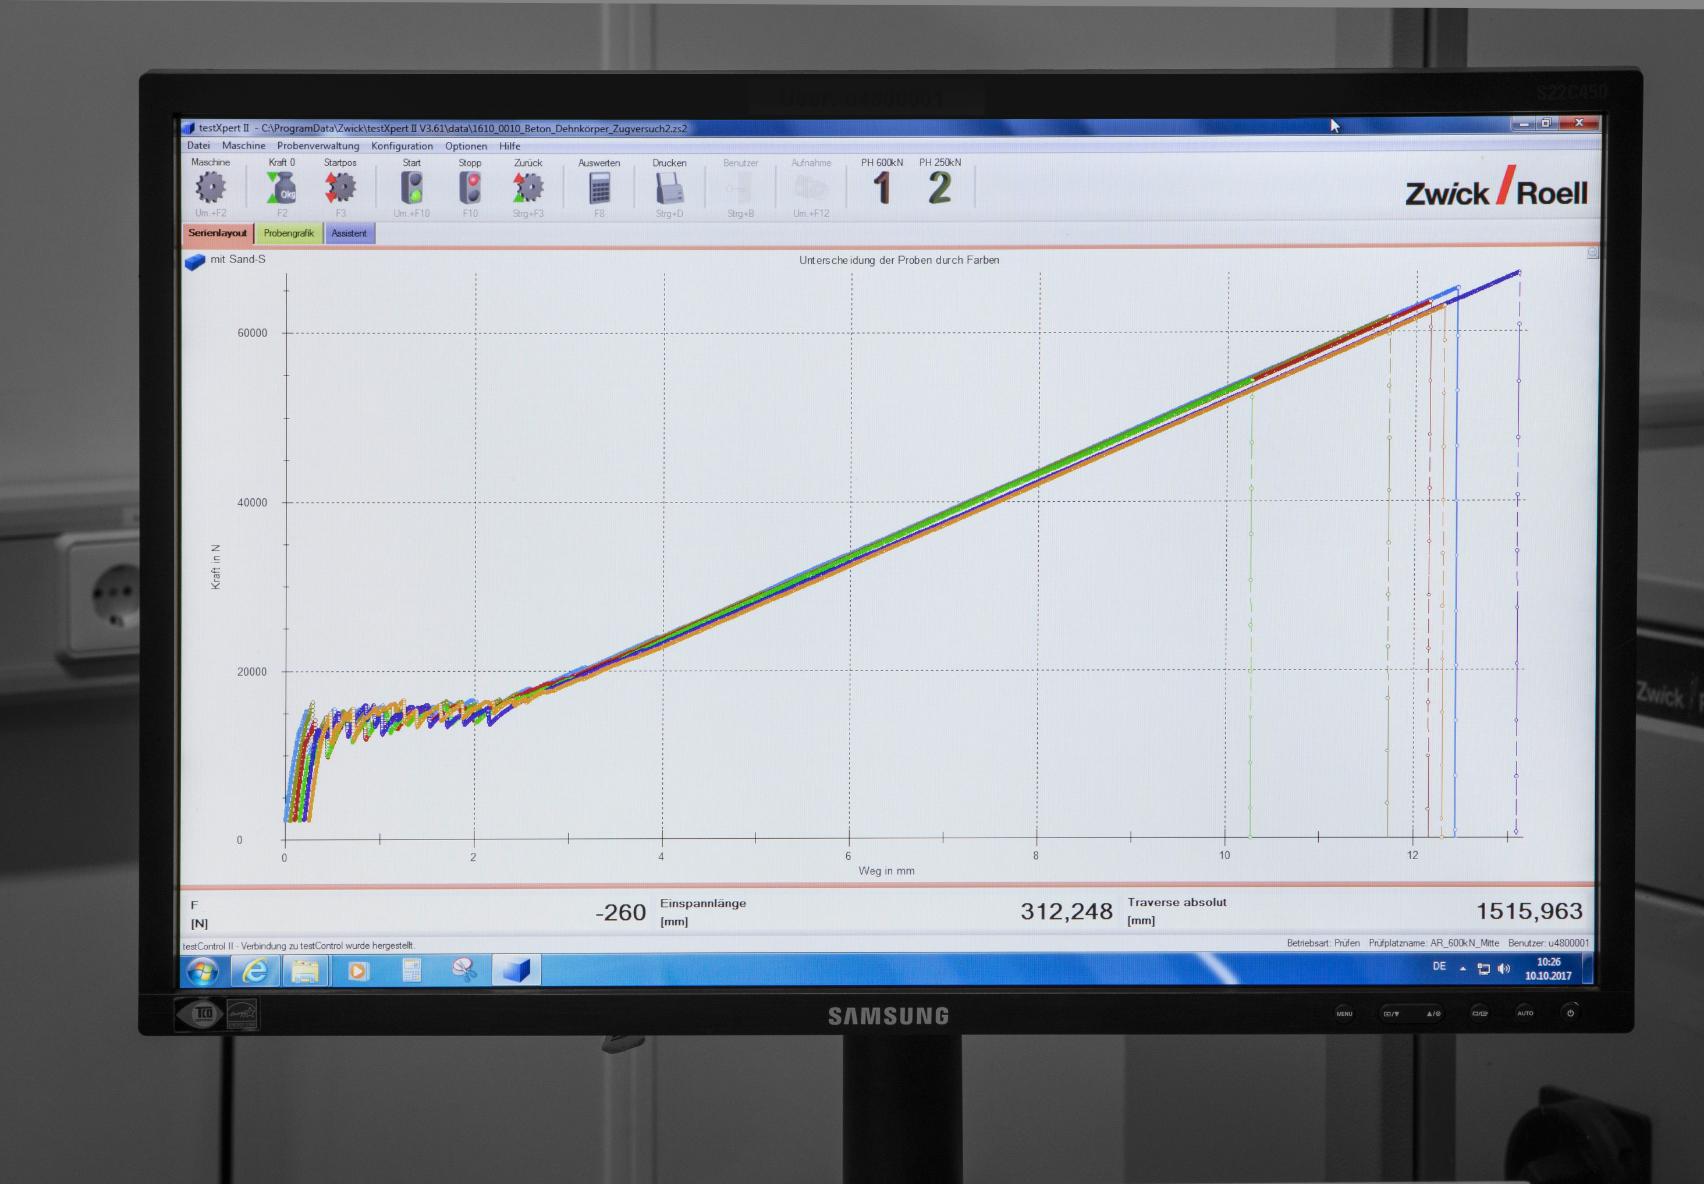Click the blue curve's vertical drop line
This screenshot has height=1184, width=1704.
click(x=1456, y=560)
